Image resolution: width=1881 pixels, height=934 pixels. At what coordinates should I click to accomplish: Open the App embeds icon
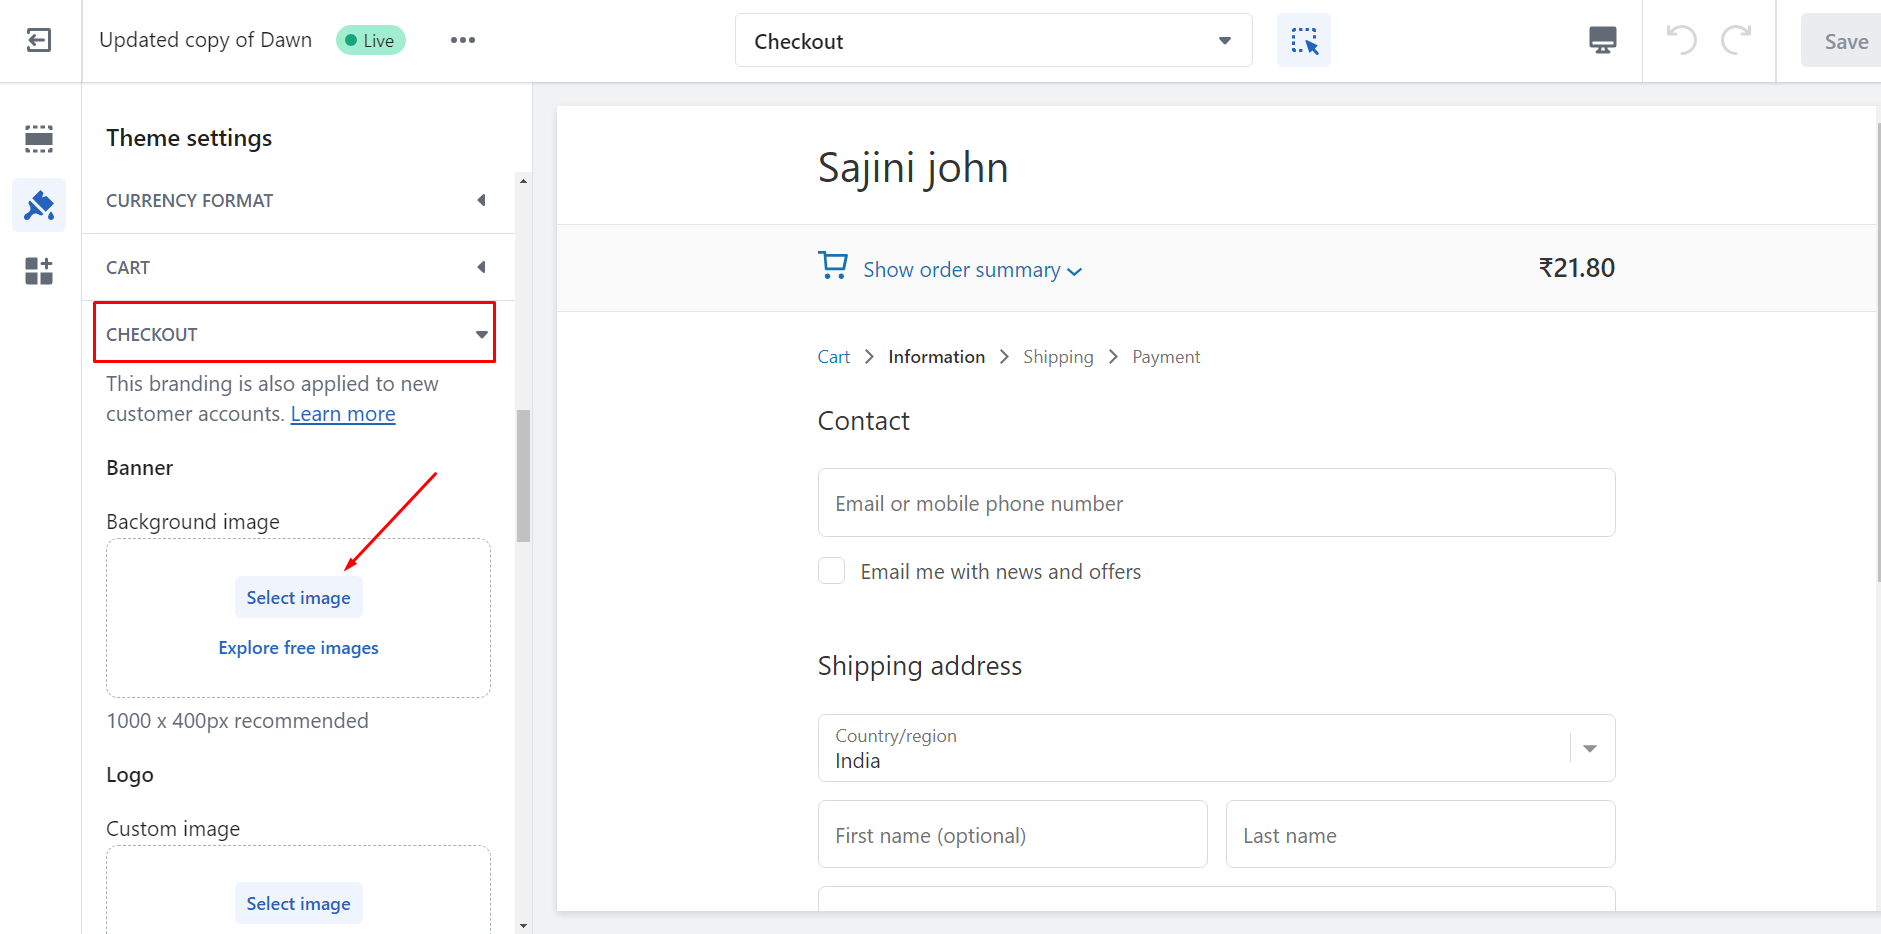[39, 271]
